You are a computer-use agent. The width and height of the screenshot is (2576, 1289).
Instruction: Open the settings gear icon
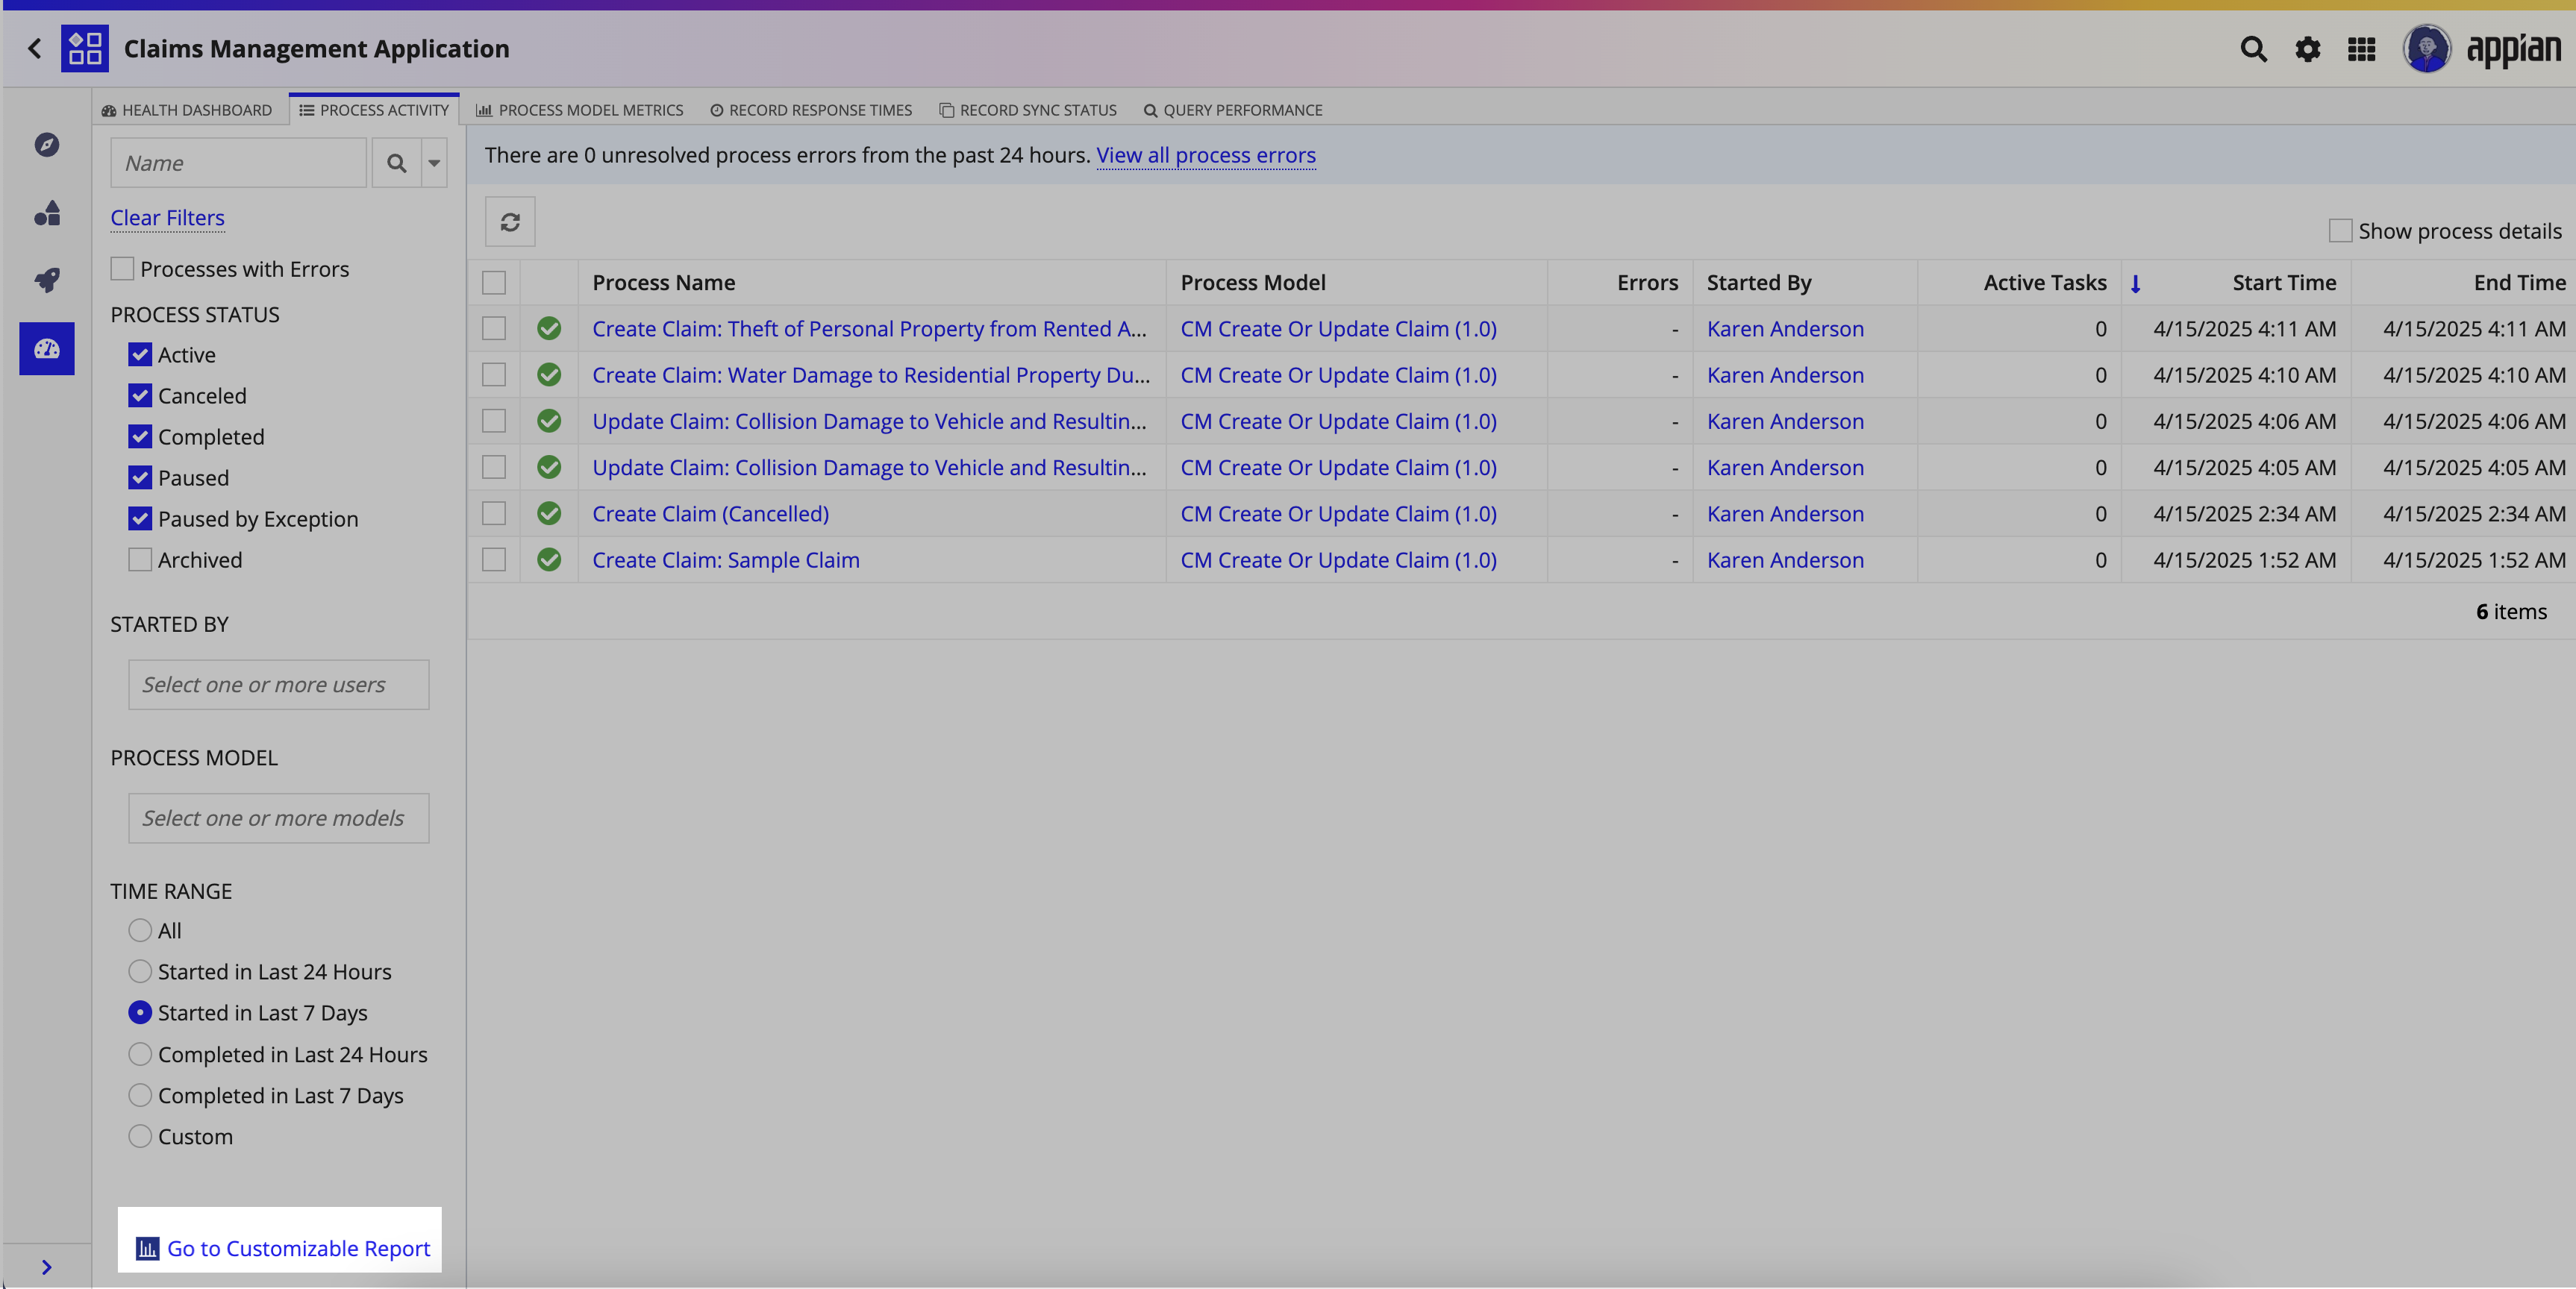click(x=2307, y=49)
